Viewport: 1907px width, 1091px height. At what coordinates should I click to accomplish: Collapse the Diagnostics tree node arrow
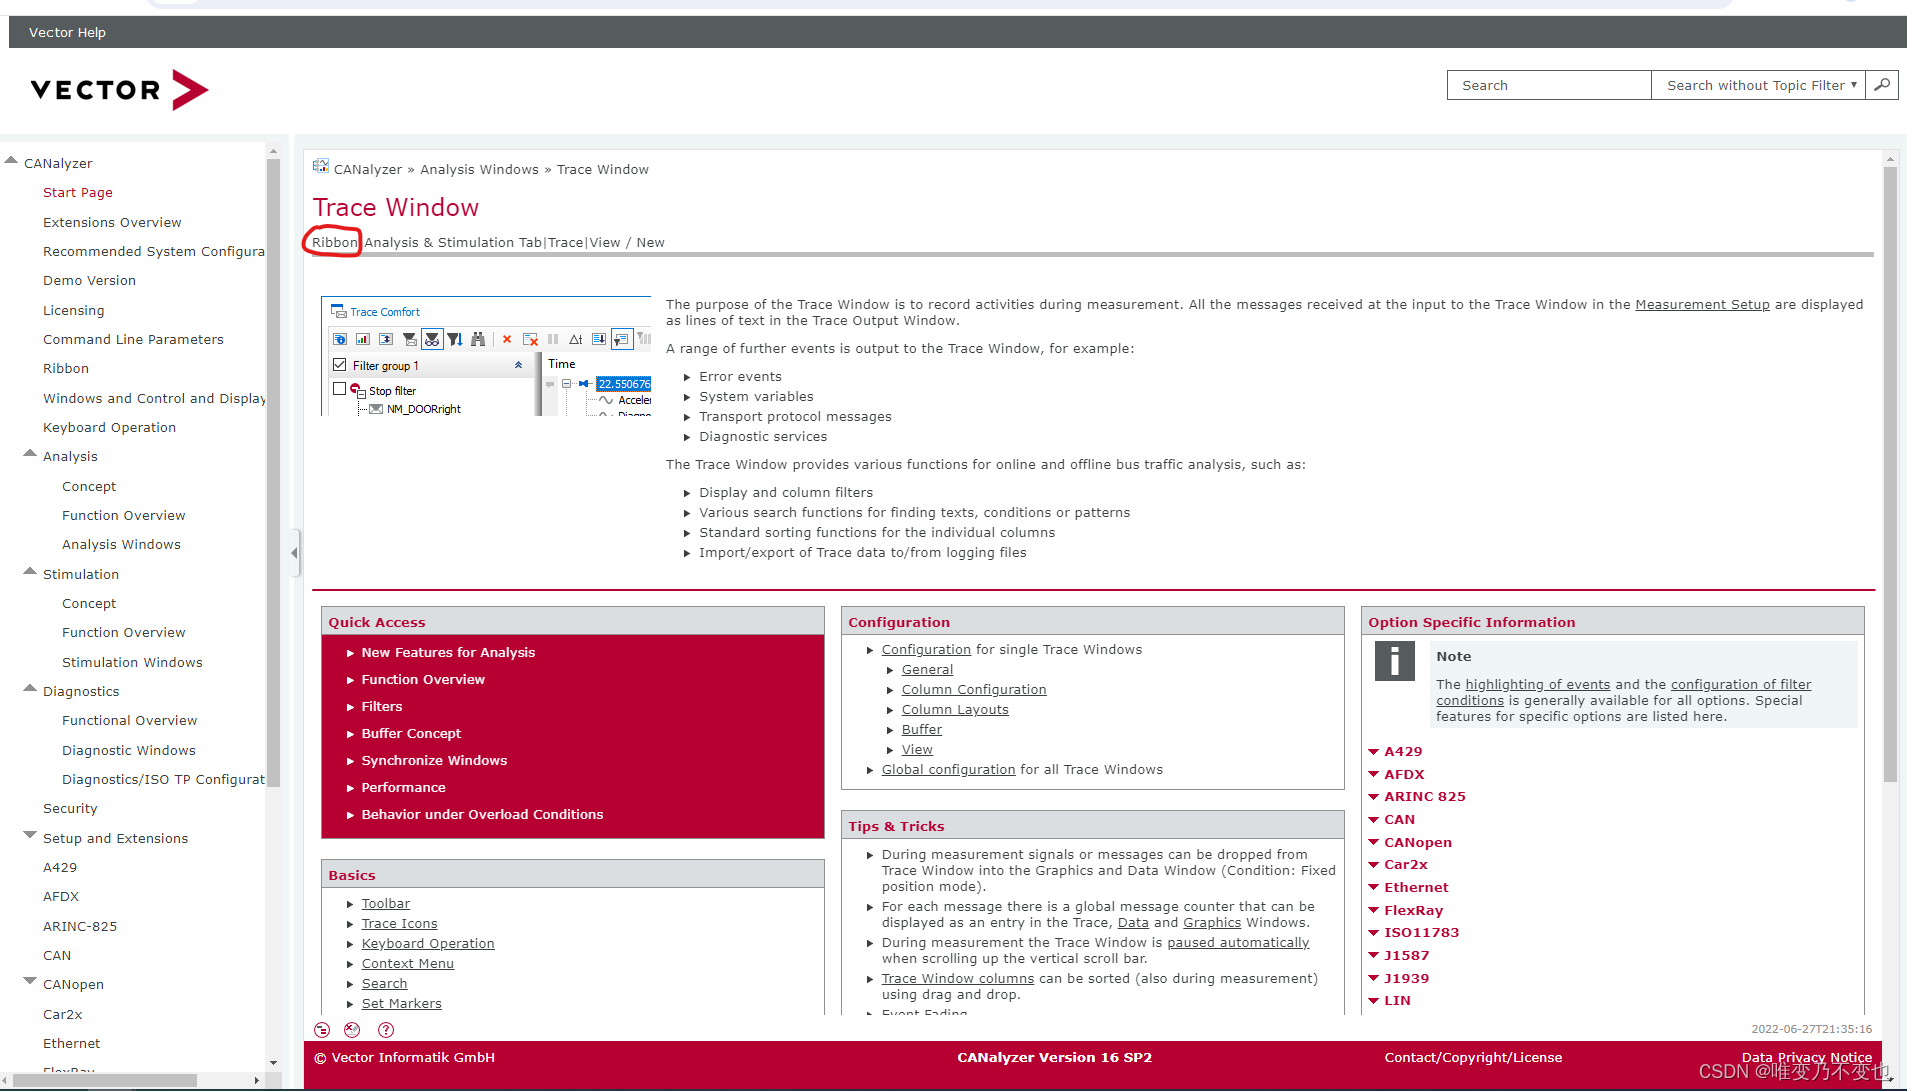coord(30,689)
